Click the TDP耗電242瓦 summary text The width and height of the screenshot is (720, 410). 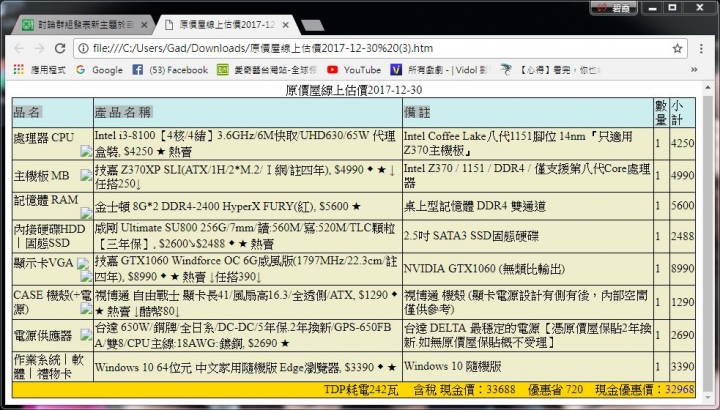361,390
